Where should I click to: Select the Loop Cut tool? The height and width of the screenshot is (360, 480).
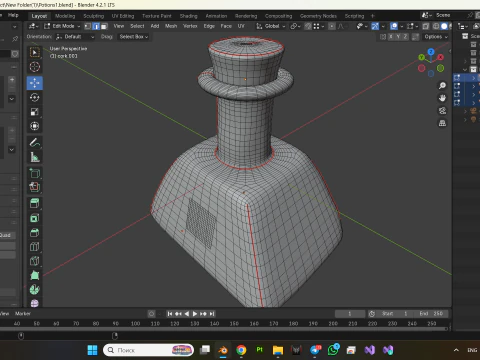click(35, 247)
